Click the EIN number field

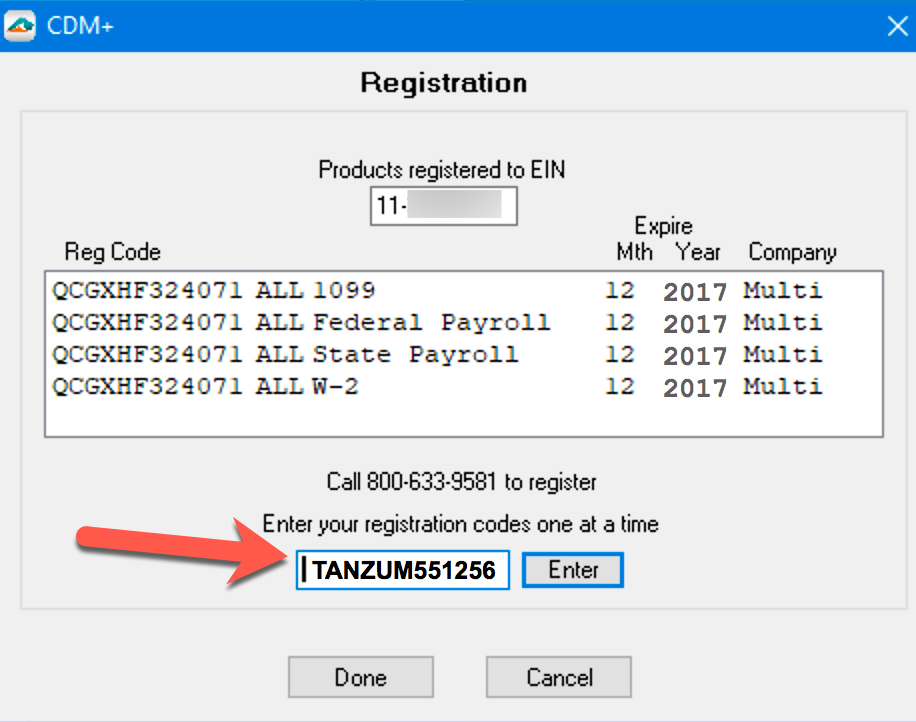click(443, 207)
